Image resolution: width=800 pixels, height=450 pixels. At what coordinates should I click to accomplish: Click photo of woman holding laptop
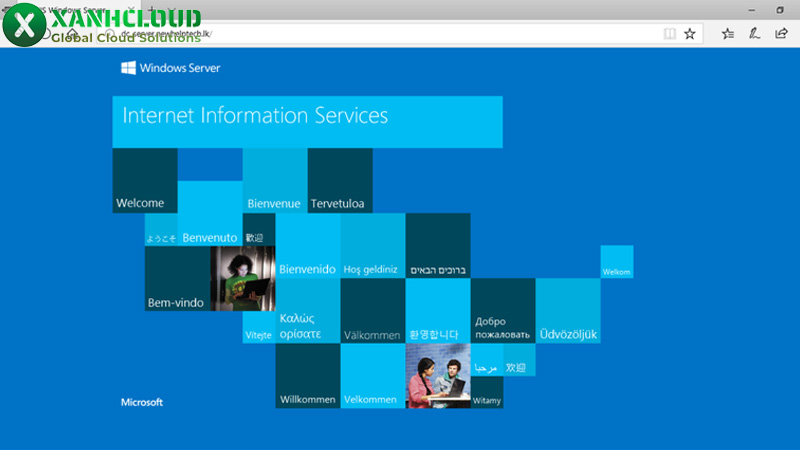(x=243, y=279)
